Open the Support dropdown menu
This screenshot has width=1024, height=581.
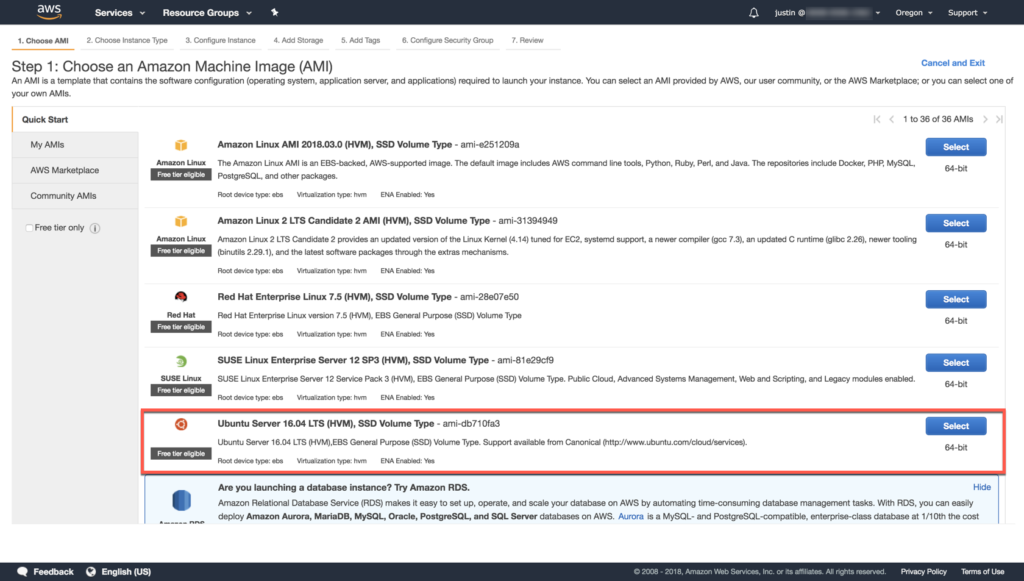(x=967, y=12)
